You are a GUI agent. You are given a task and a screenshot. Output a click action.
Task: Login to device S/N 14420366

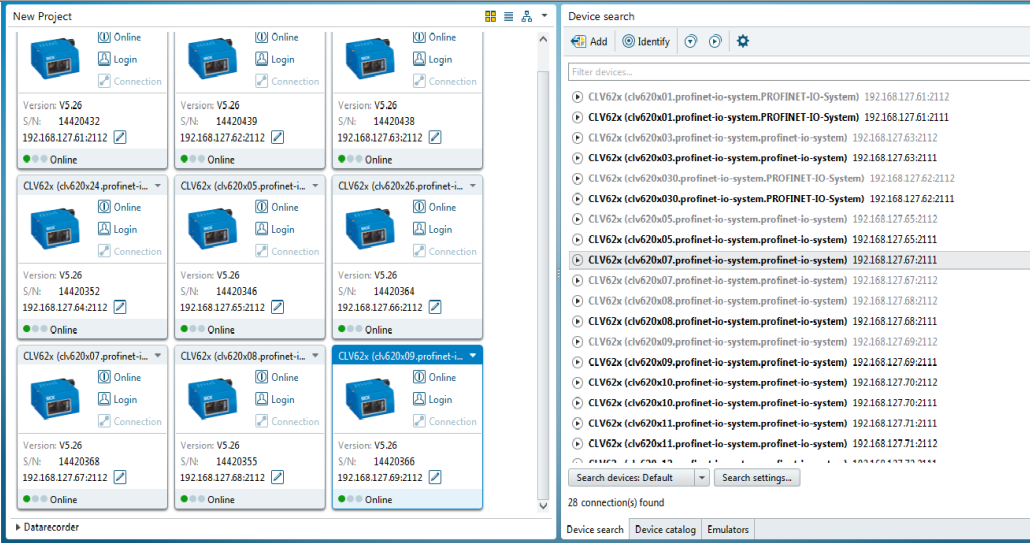[433, 399]
